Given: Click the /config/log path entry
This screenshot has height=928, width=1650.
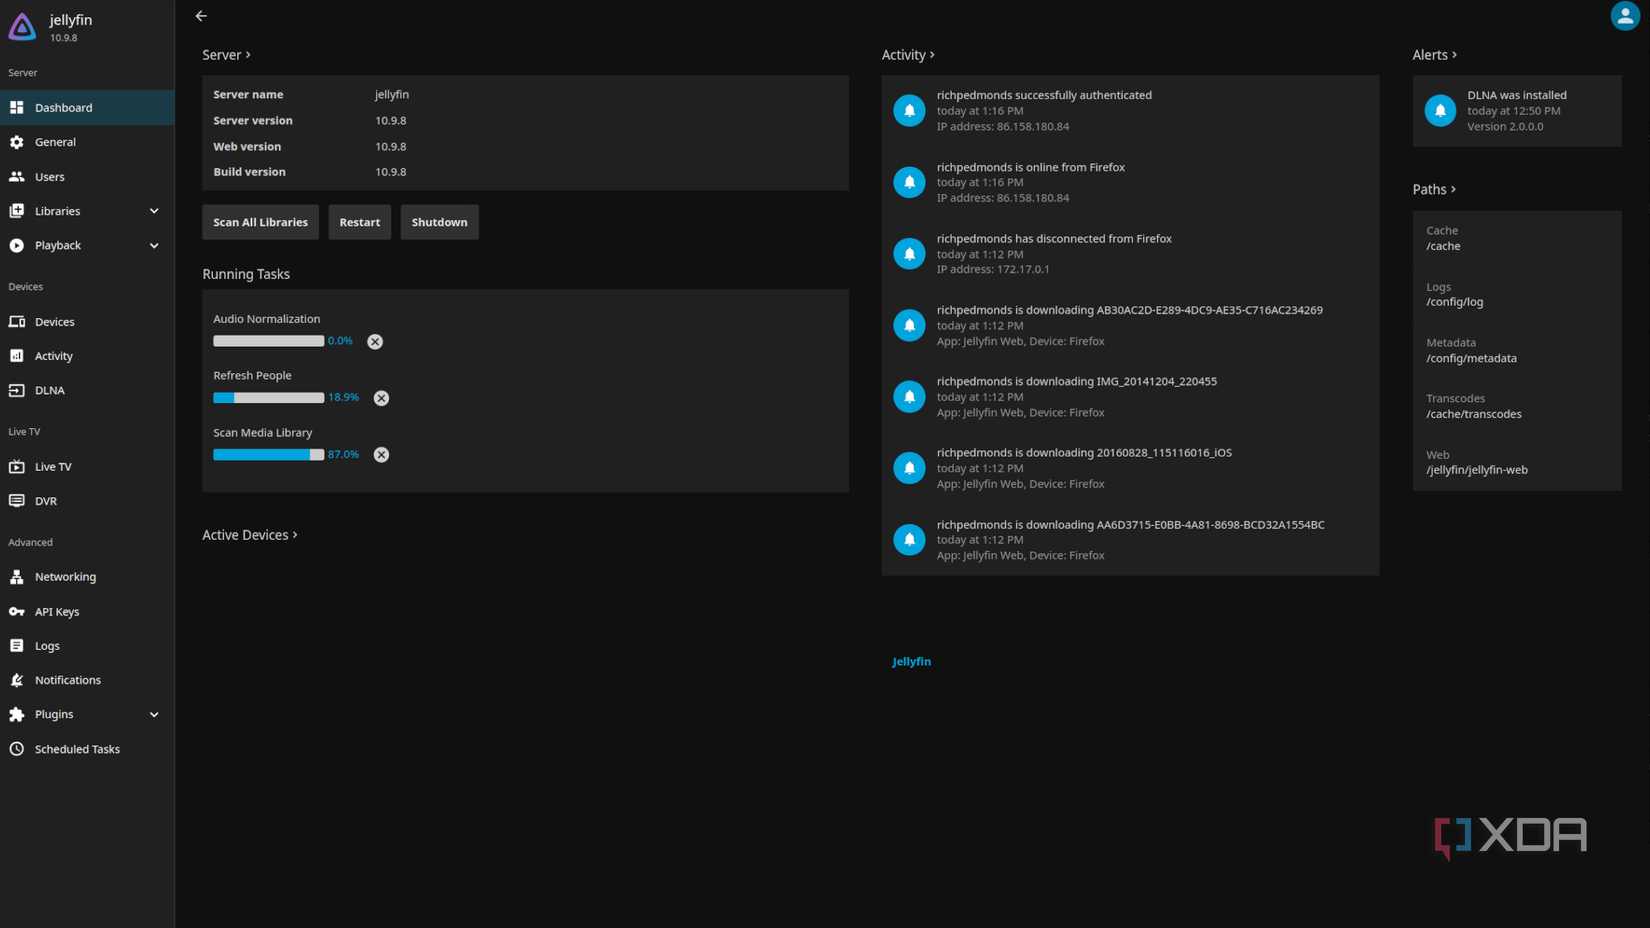Looking at the screenshot, I should pos(1455,302).
